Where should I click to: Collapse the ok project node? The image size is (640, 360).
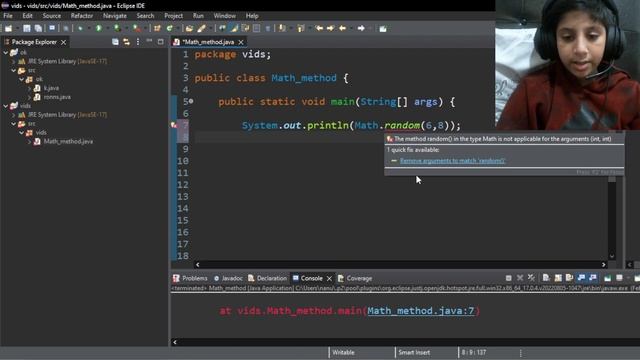tap(6, 53)
